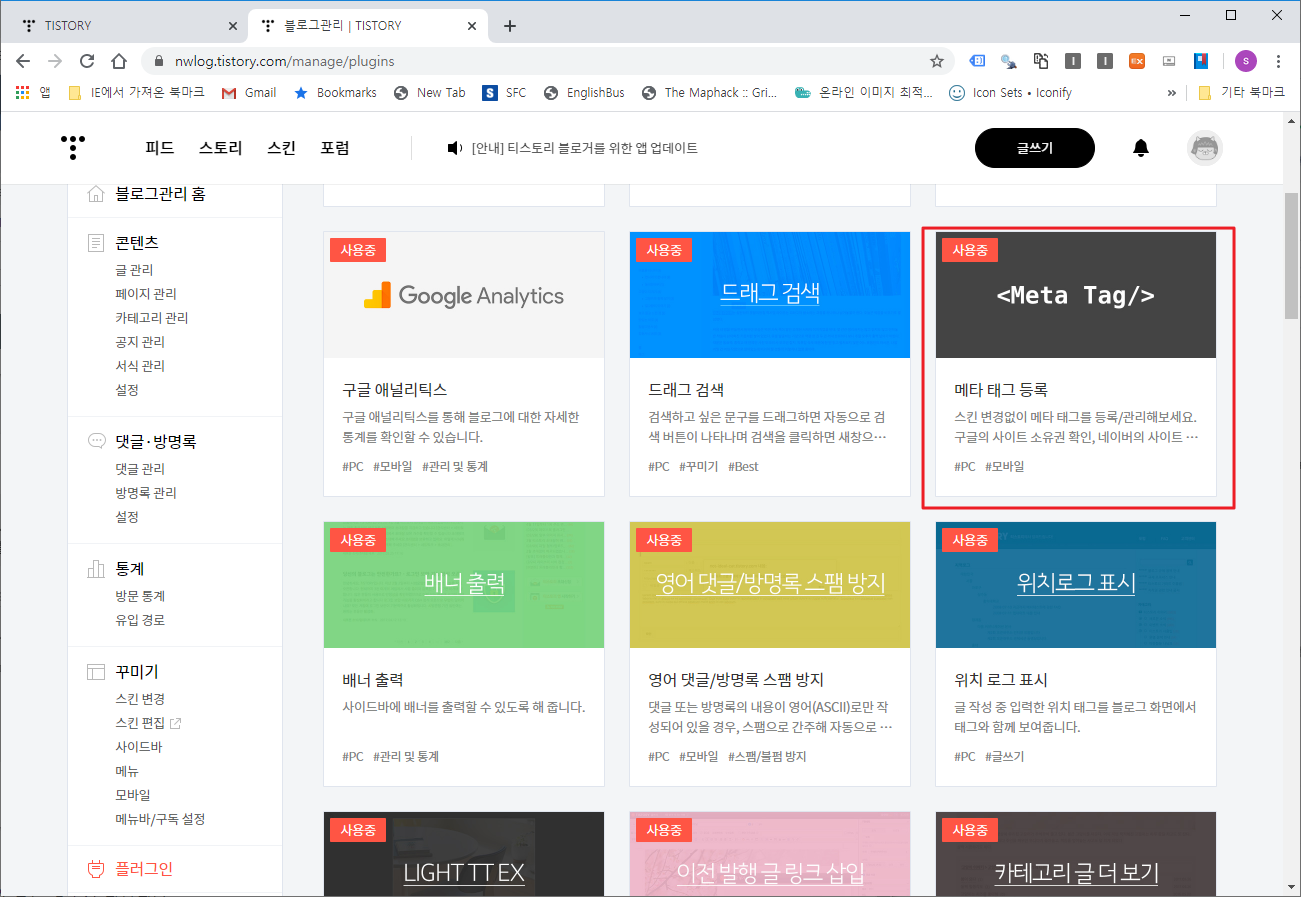Open the IE에서 가져온 북마크 folder
This screenshot has height=897, width=1301.
[136, 92]
